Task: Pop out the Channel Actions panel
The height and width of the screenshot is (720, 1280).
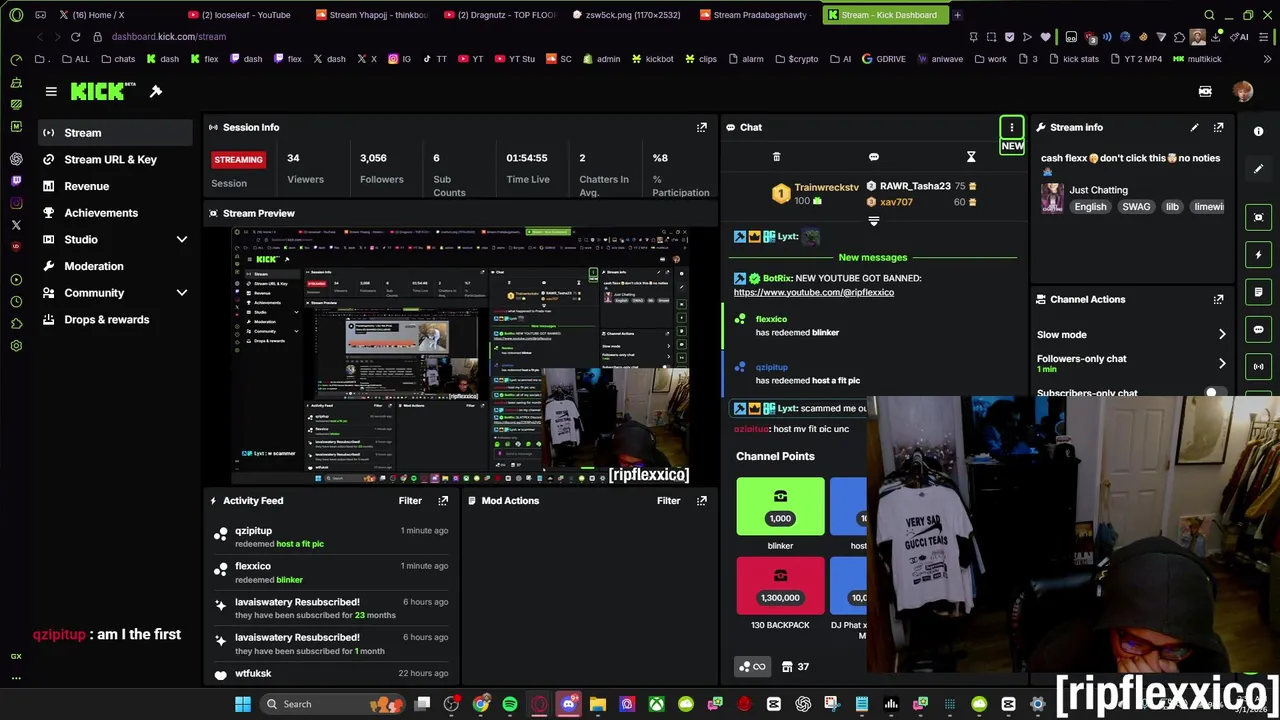Action: [x=1218, y=299]
